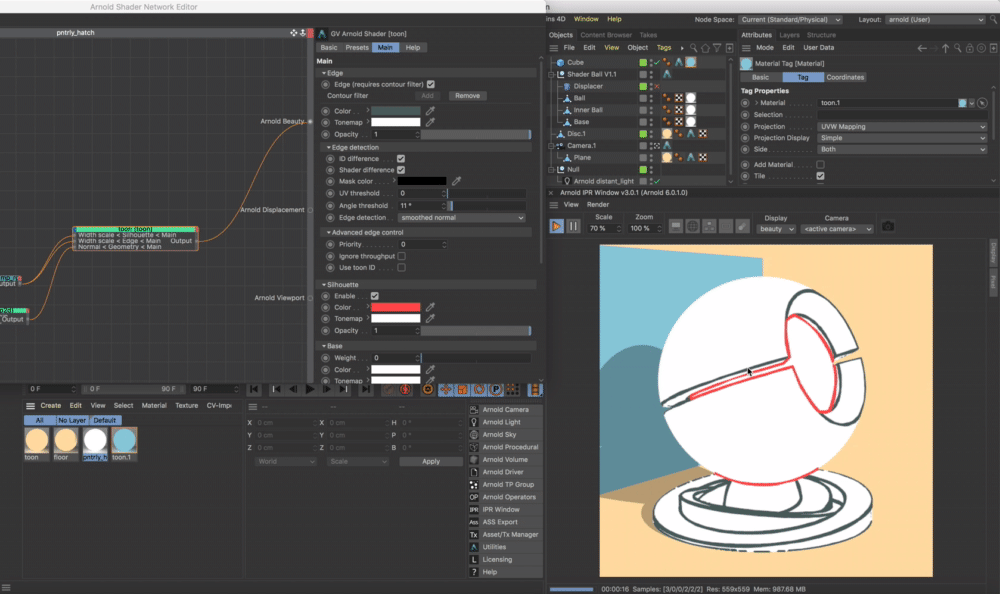This screenshot has height=594, width=1000.
Task: Collapse the Silhouette section
Action: tap(324, 285)
